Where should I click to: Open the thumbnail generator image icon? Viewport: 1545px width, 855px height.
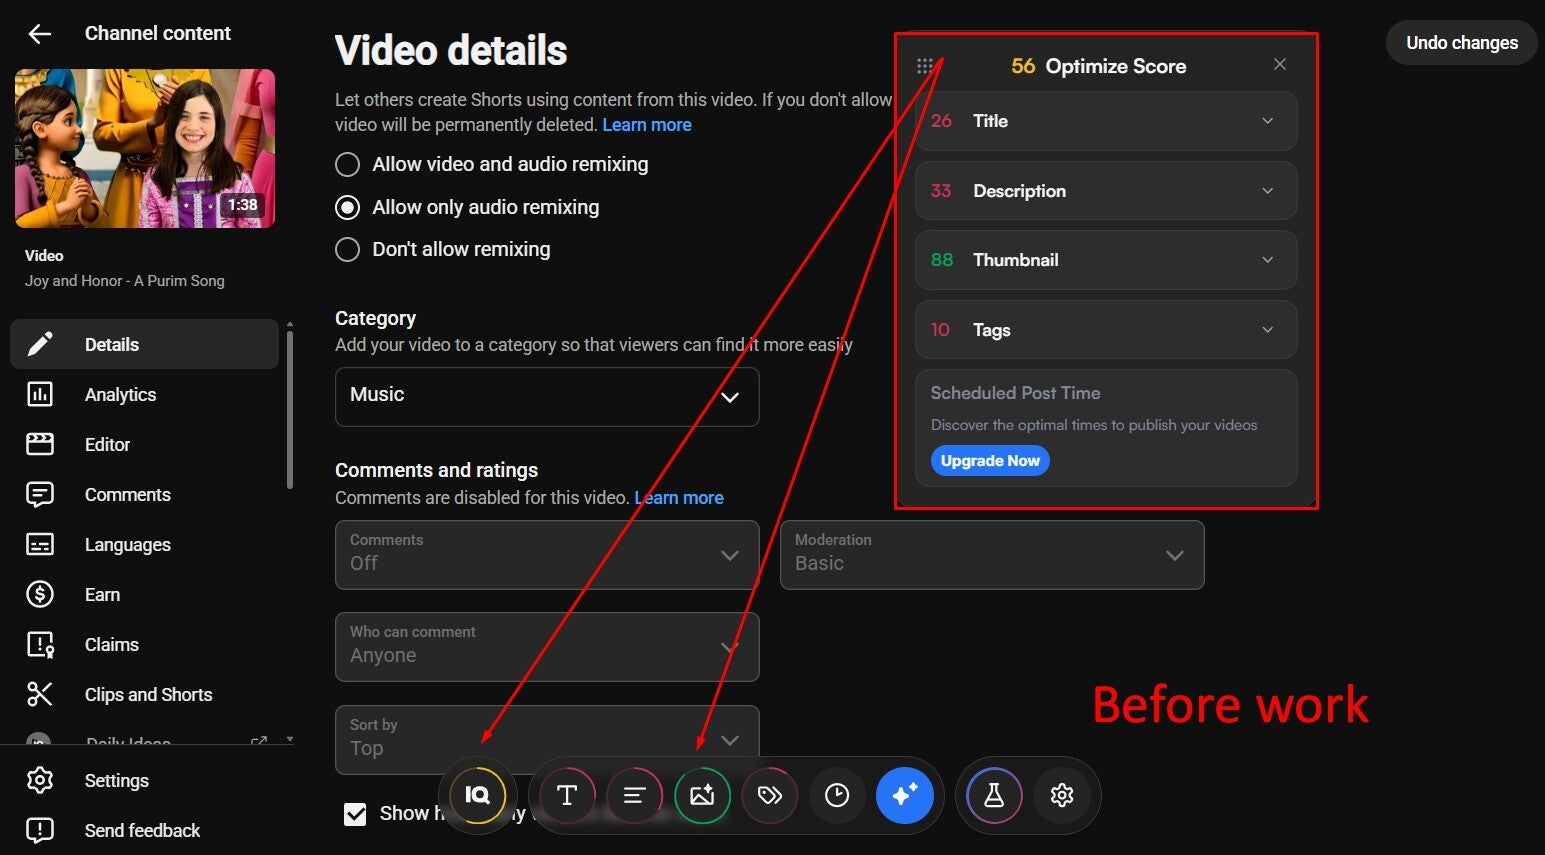point(702,795)
